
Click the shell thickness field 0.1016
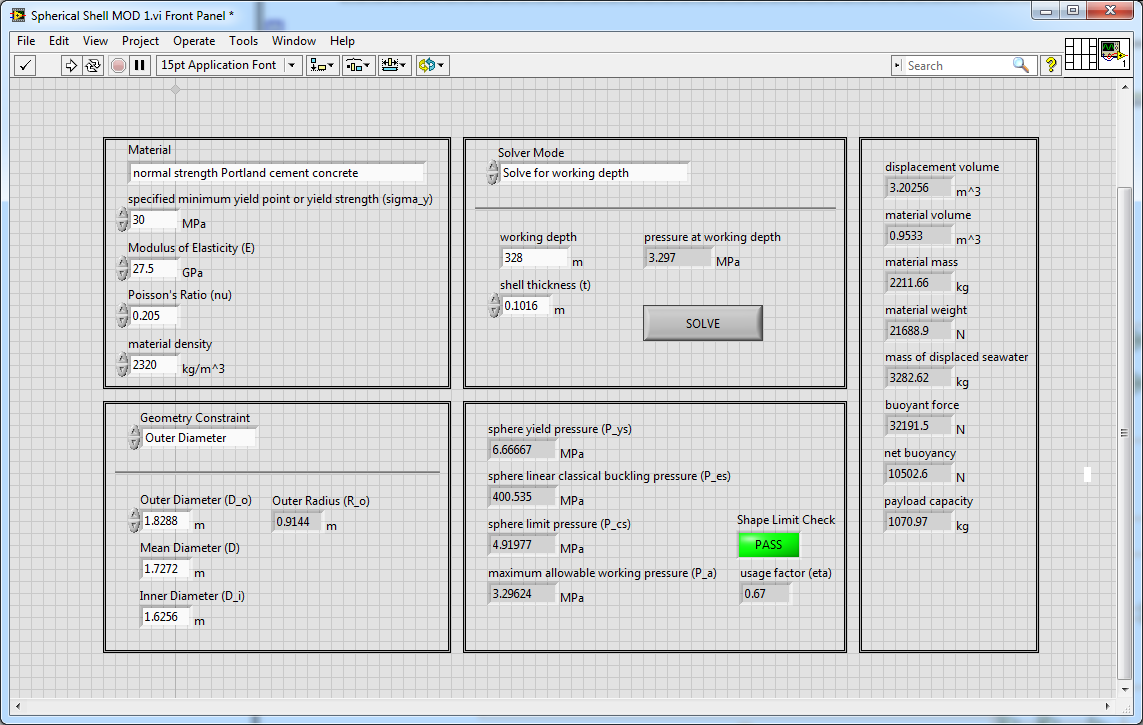point(526,306)
